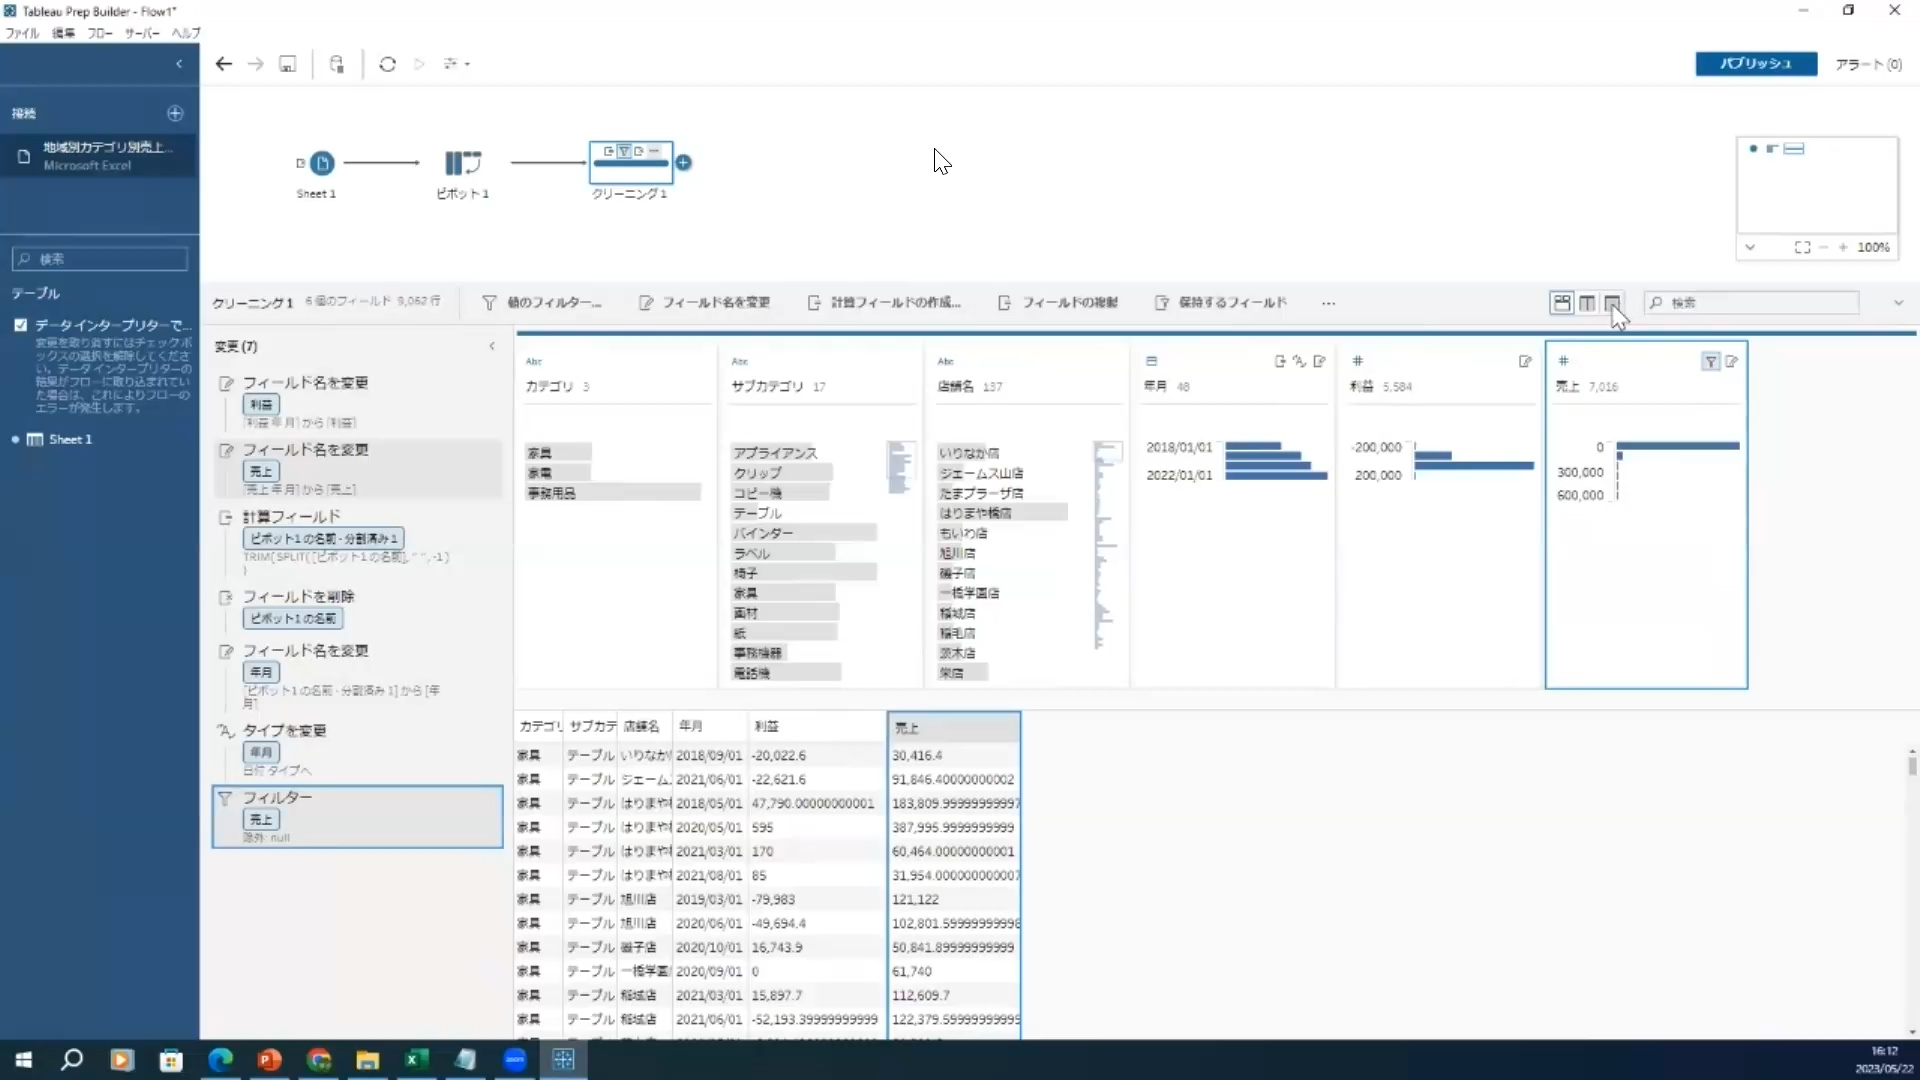Click rename change icon on 年月 card
This screenshot has width=1920, height=1080.
[x=1320, y=362]
